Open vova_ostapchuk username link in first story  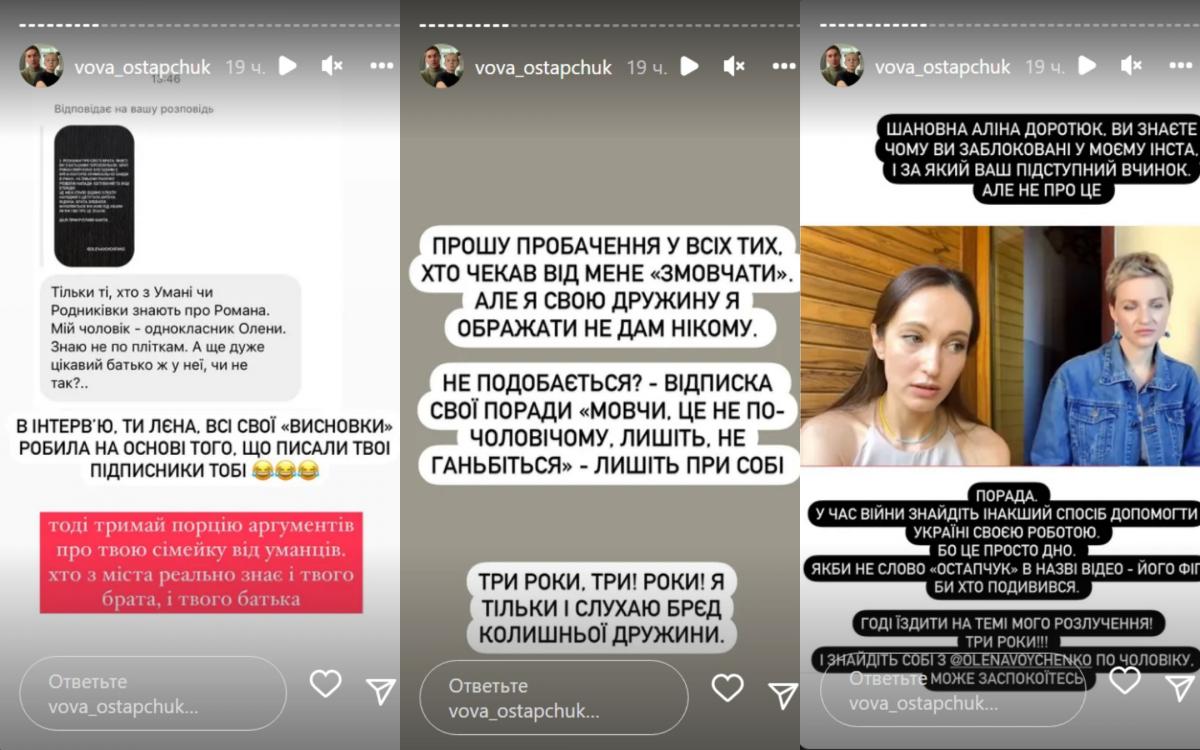(x=142, y=67)
